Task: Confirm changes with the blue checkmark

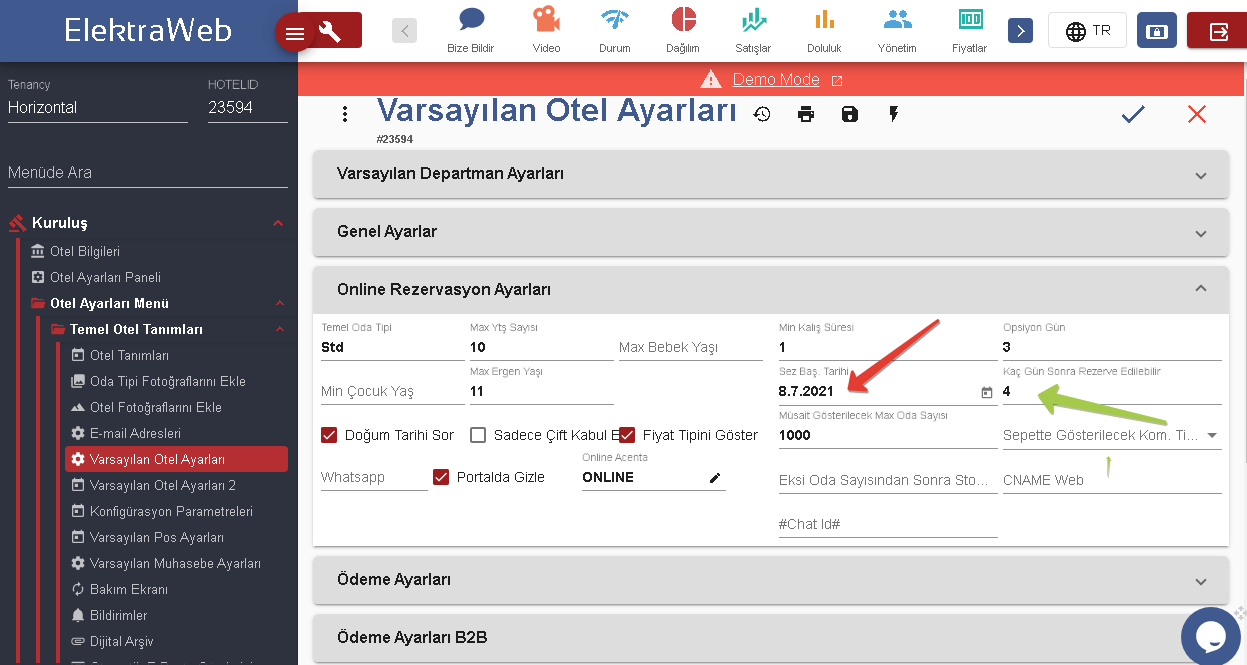Action: (x=1132, y=114)
